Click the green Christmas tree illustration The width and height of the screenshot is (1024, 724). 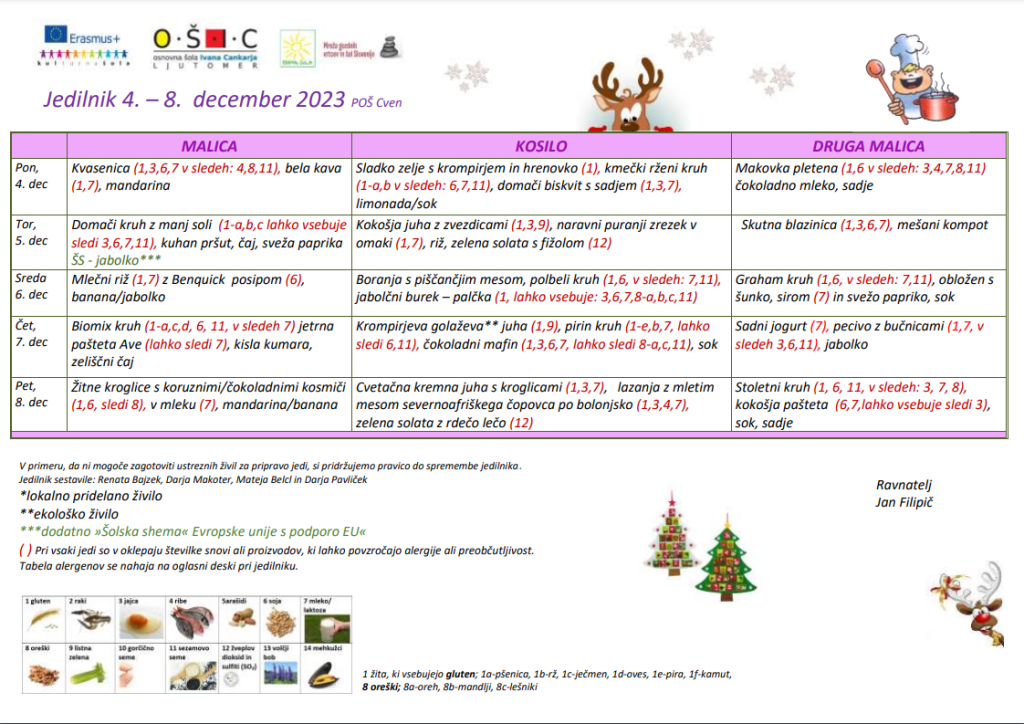pos(725,557)
